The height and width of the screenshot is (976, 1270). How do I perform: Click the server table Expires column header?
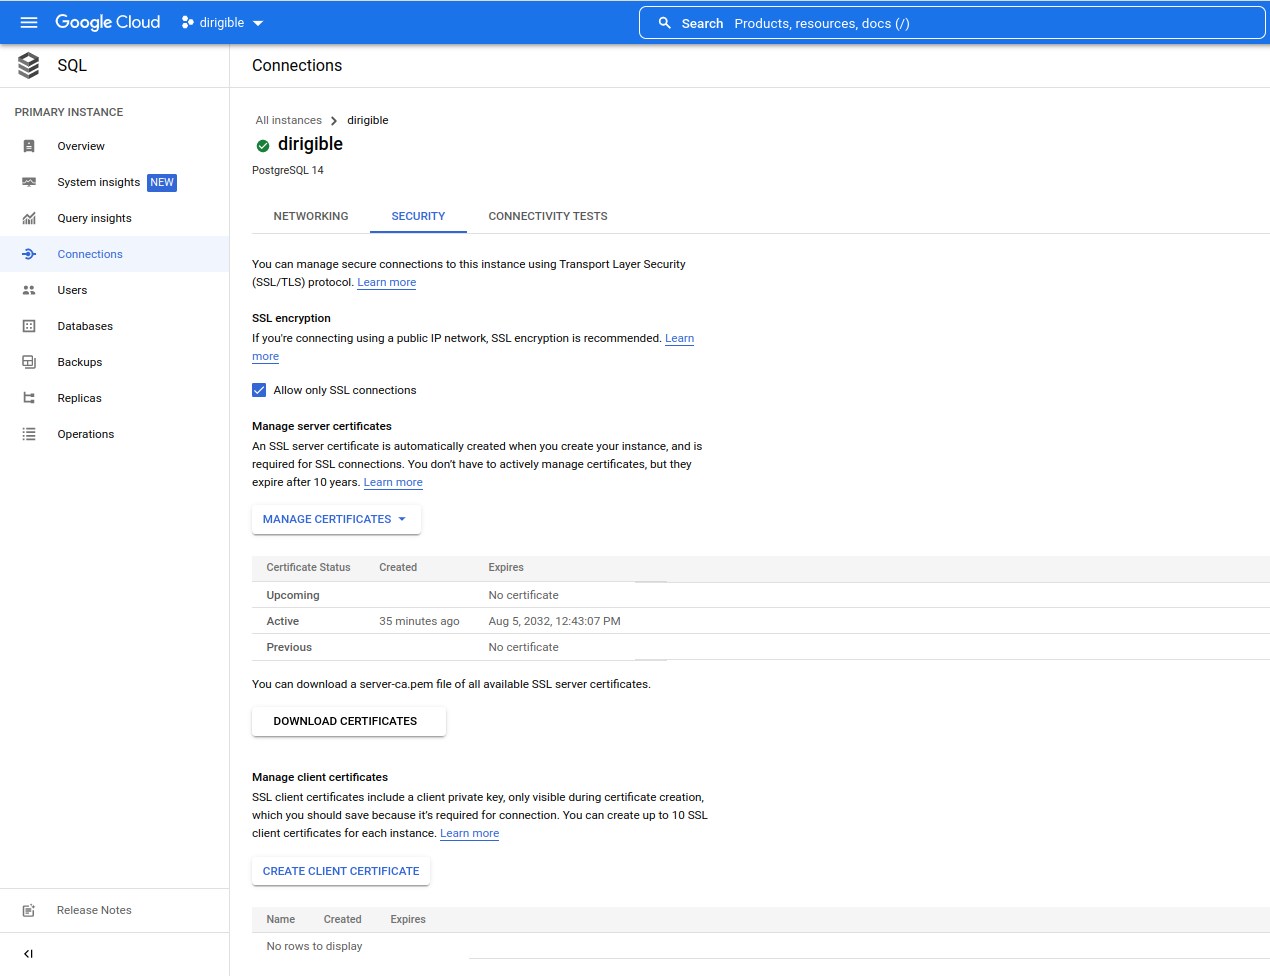click(x=506, y=567)
